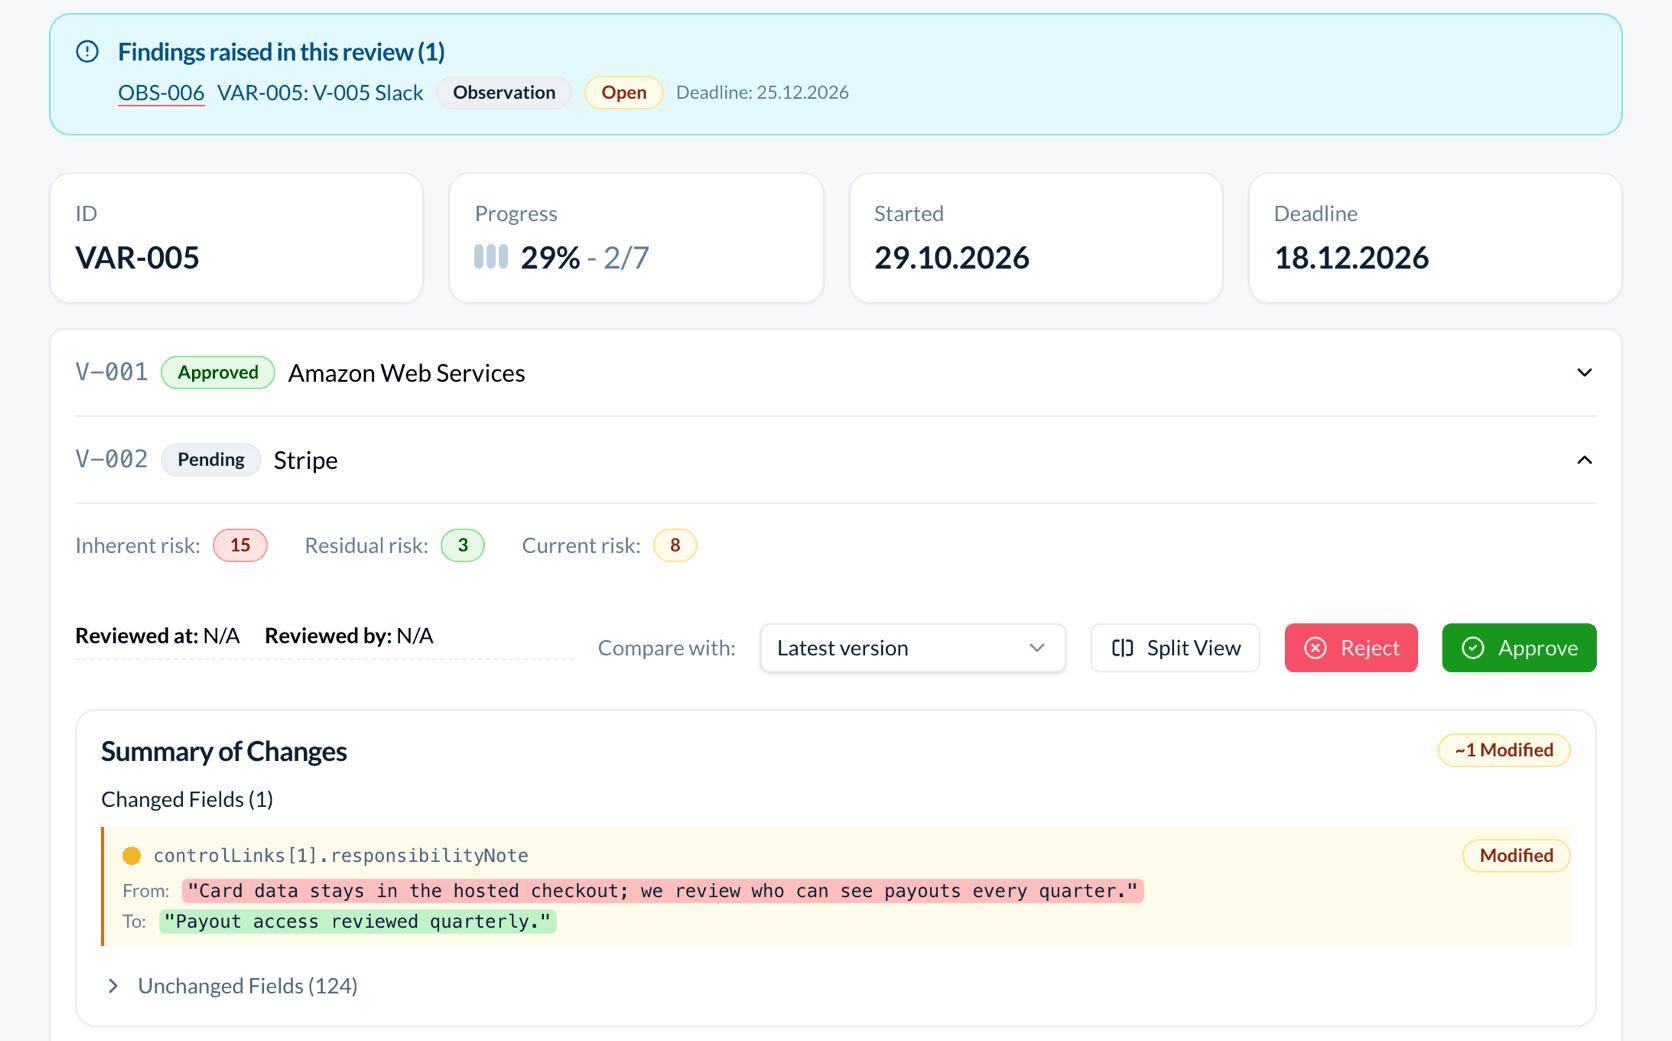
Task: Click the Findings raised in this review heading
Action: pyautogui.click(x=281, y=52)
